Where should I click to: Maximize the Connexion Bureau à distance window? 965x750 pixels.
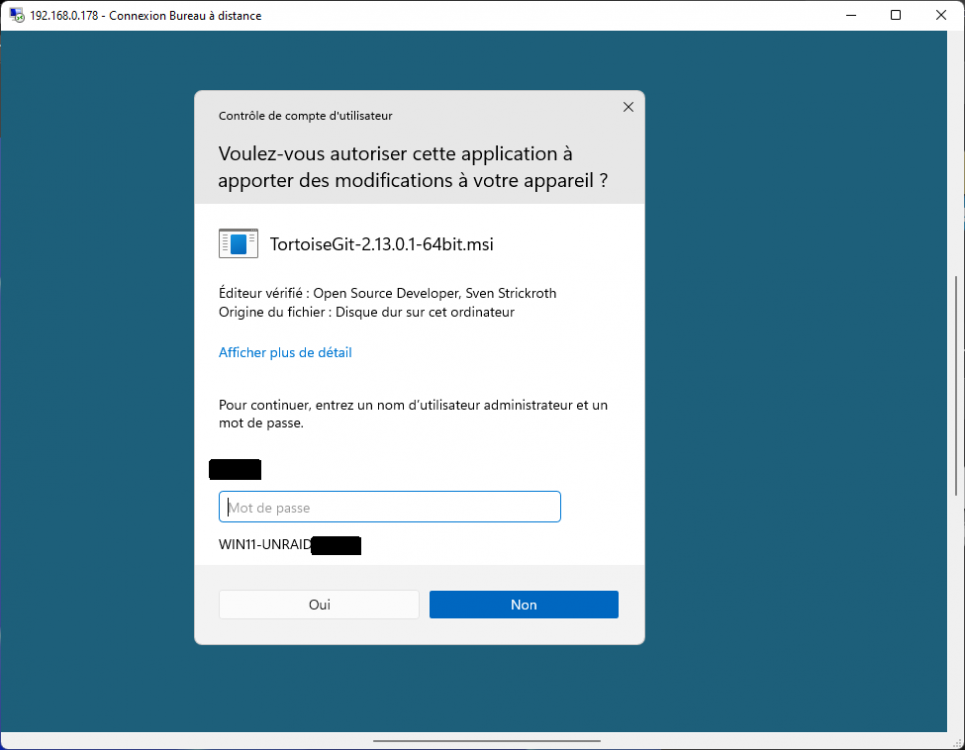(x=895, y=15)
